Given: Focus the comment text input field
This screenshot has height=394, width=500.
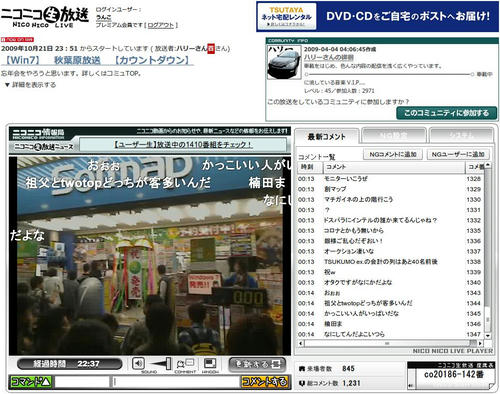Looking at the screenshot, I should pyautogui.click(x=176, y=382).
